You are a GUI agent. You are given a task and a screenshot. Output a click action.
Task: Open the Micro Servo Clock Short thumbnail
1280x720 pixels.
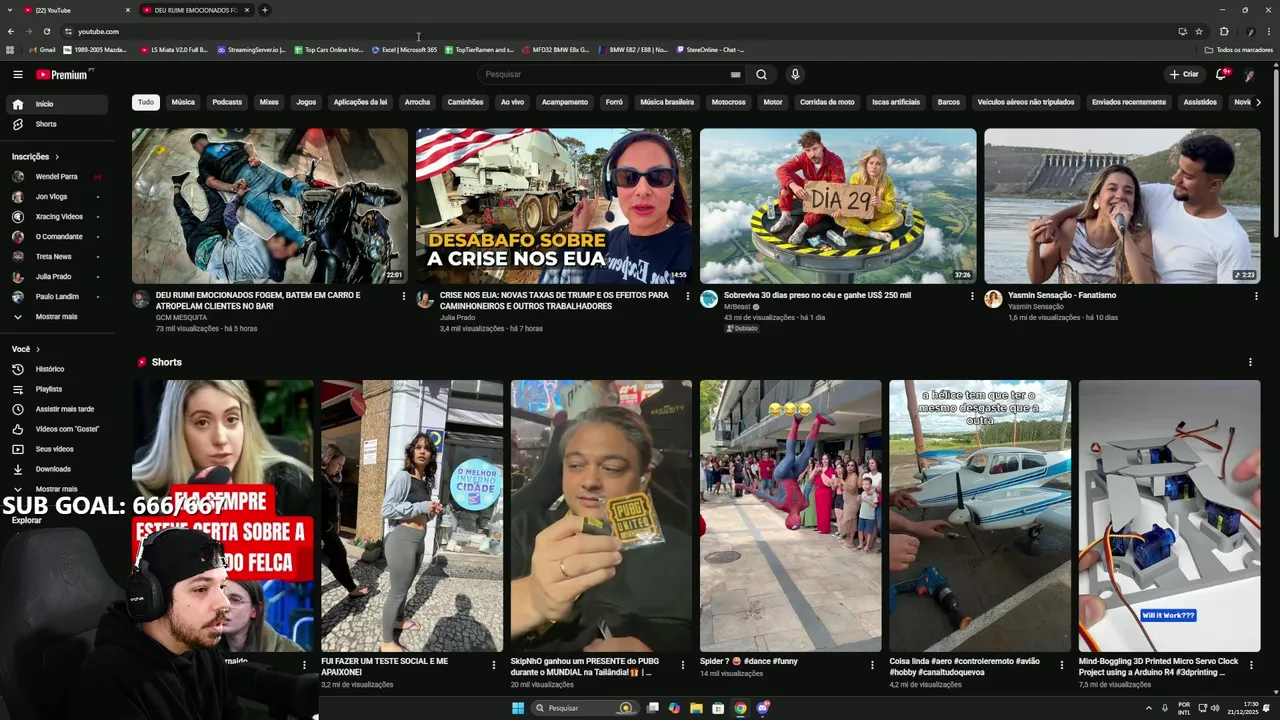1169,516
